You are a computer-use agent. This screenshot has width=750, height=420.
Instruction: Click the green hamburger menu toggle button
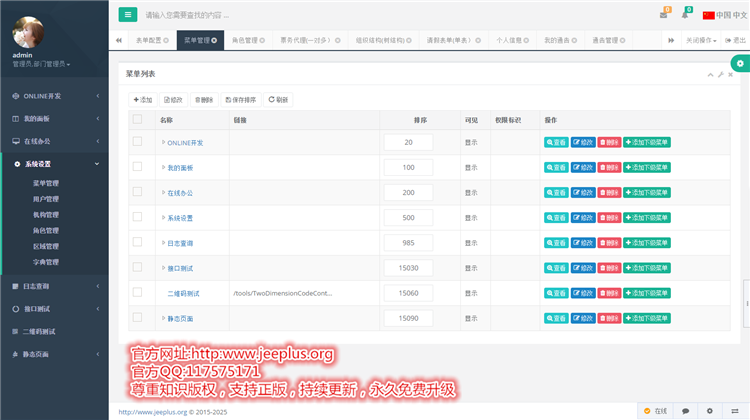point(127,14)
